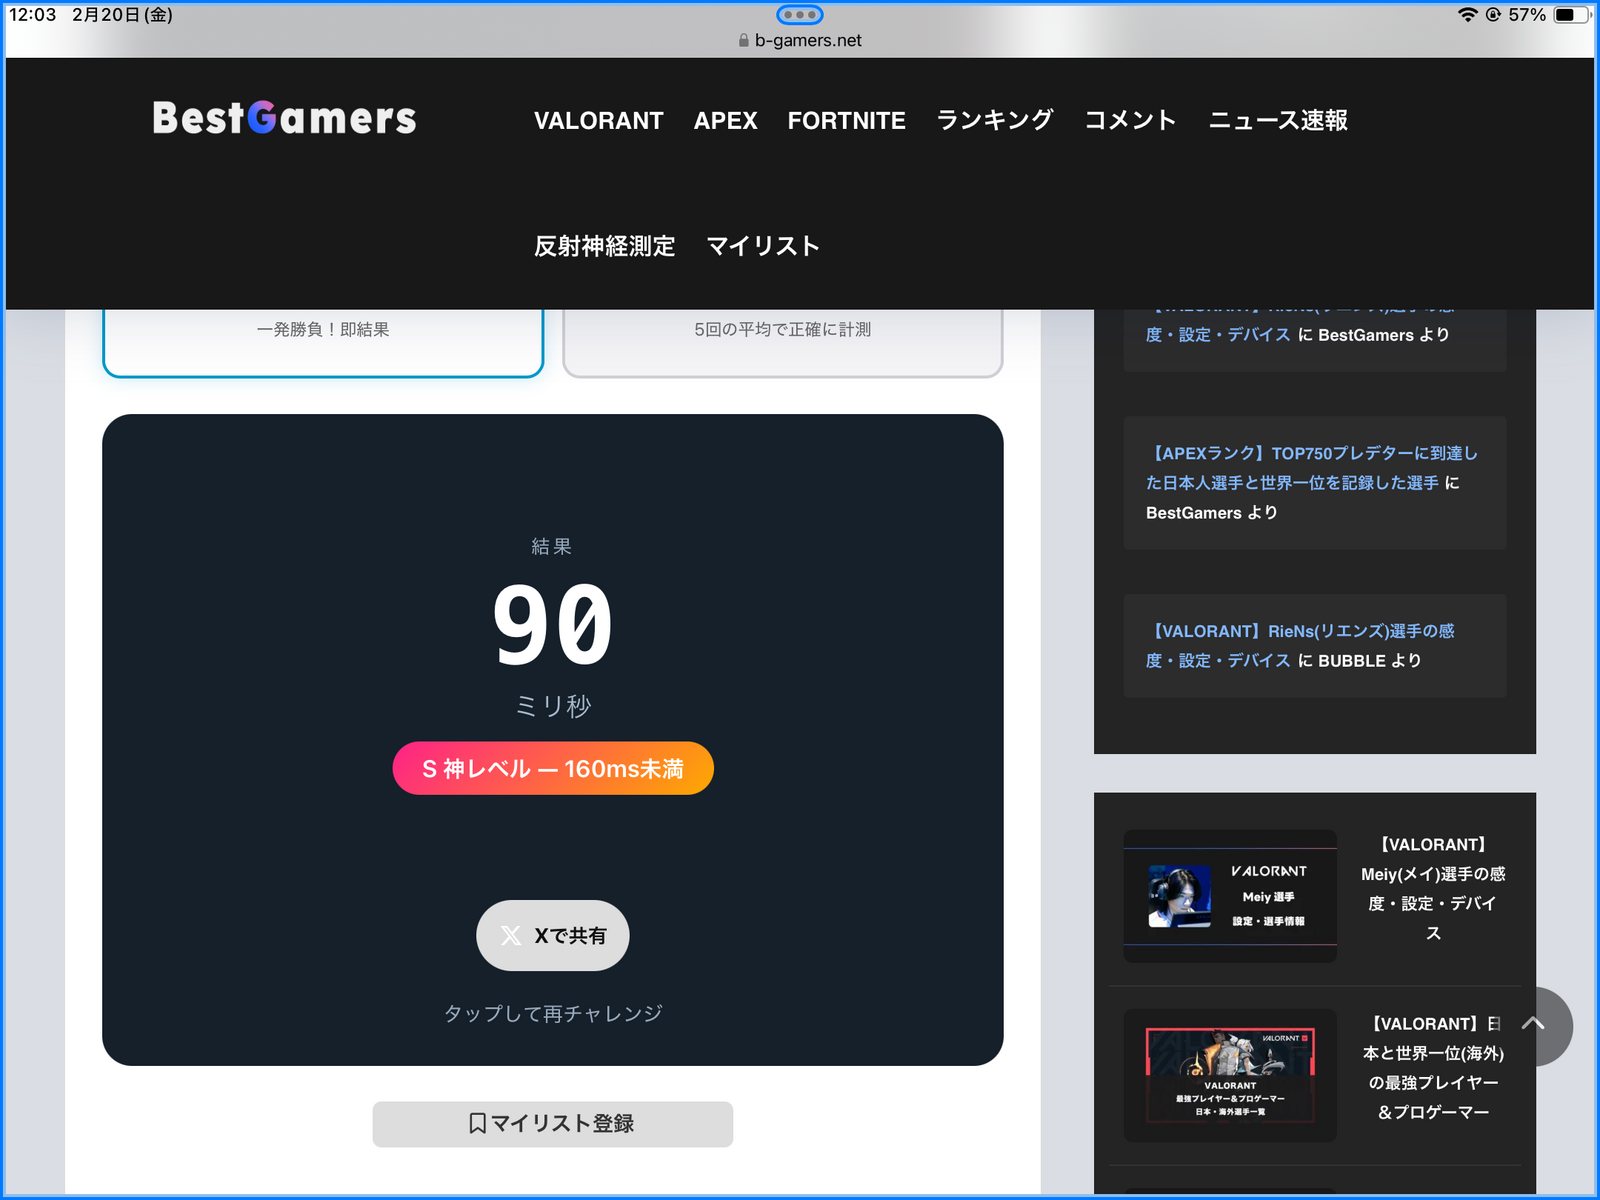Tap the scroll-to-top chevron button
This screenshot has height=1200, width=1600.
[1533, 1025]
